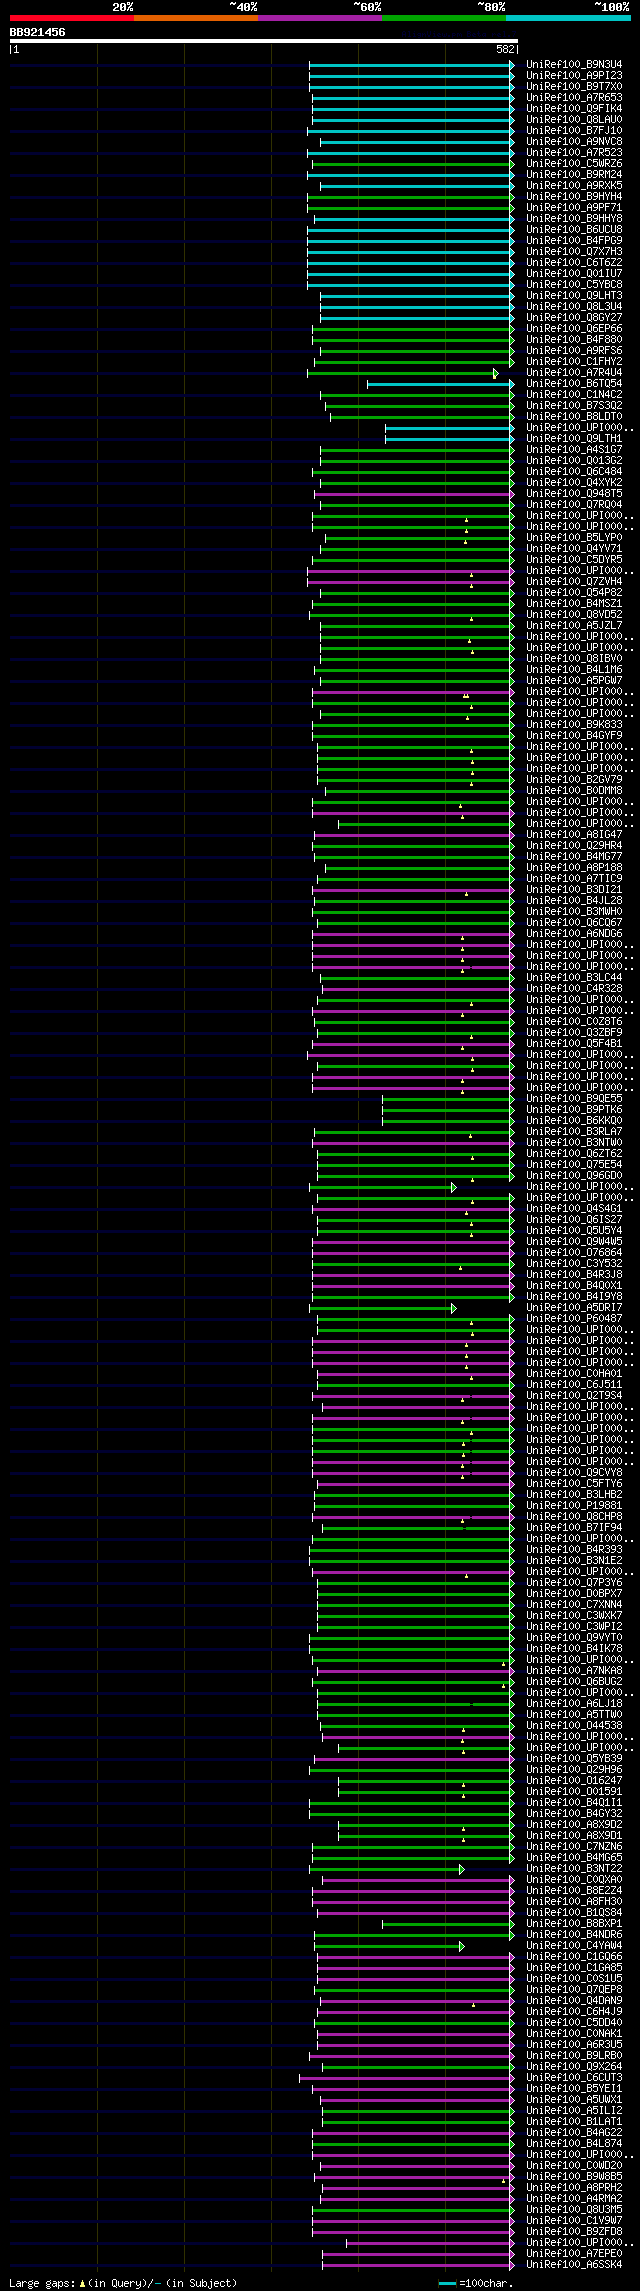Select the UniRef100_Q9LTH1 label
This screenshot has width=640, height=2291.
pos(574,439)
